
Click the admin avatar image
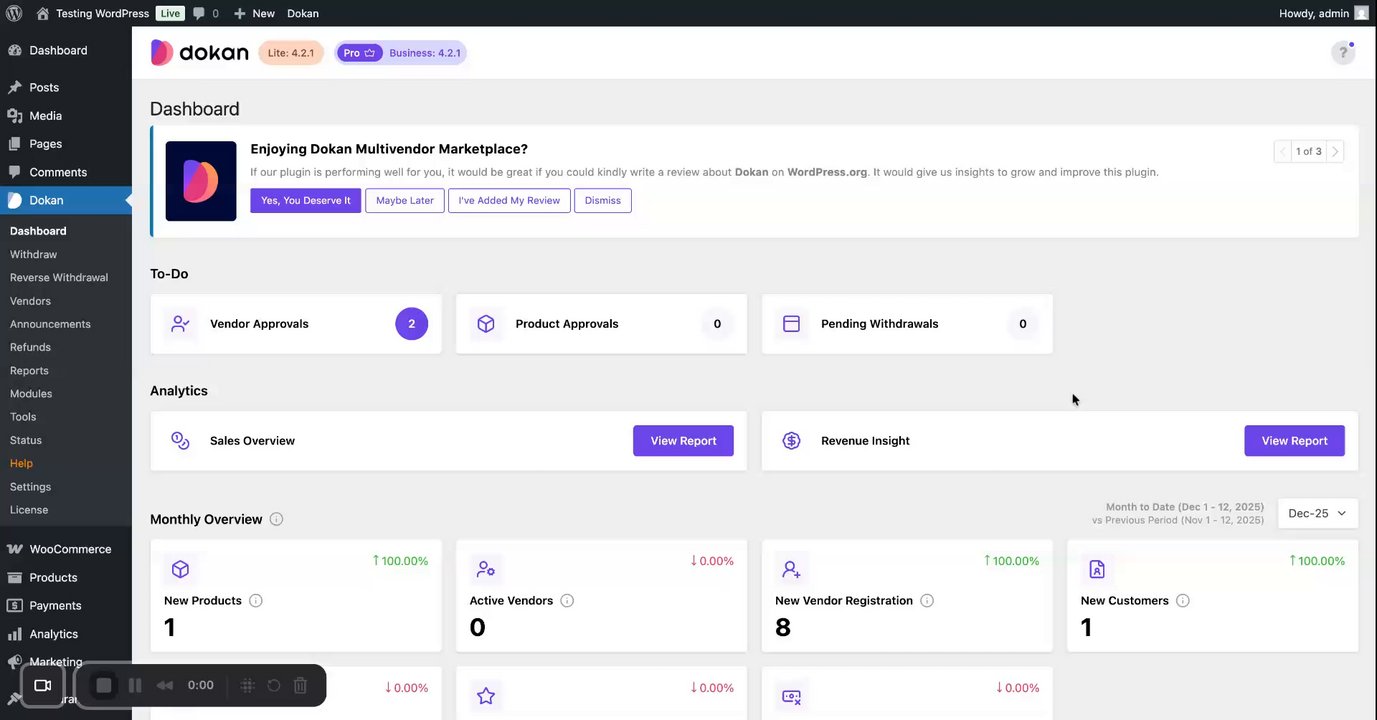[x=1361, y=13]
